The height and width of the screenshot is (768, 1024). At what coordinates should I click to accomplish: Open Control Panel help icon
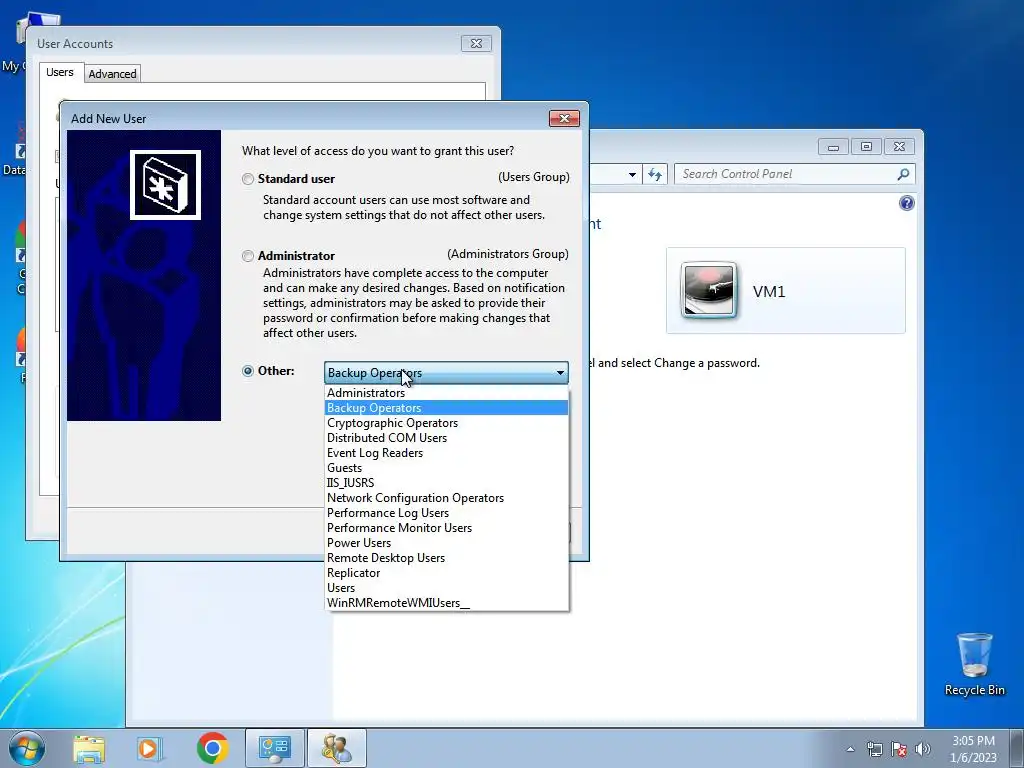[x=906, y=203]
